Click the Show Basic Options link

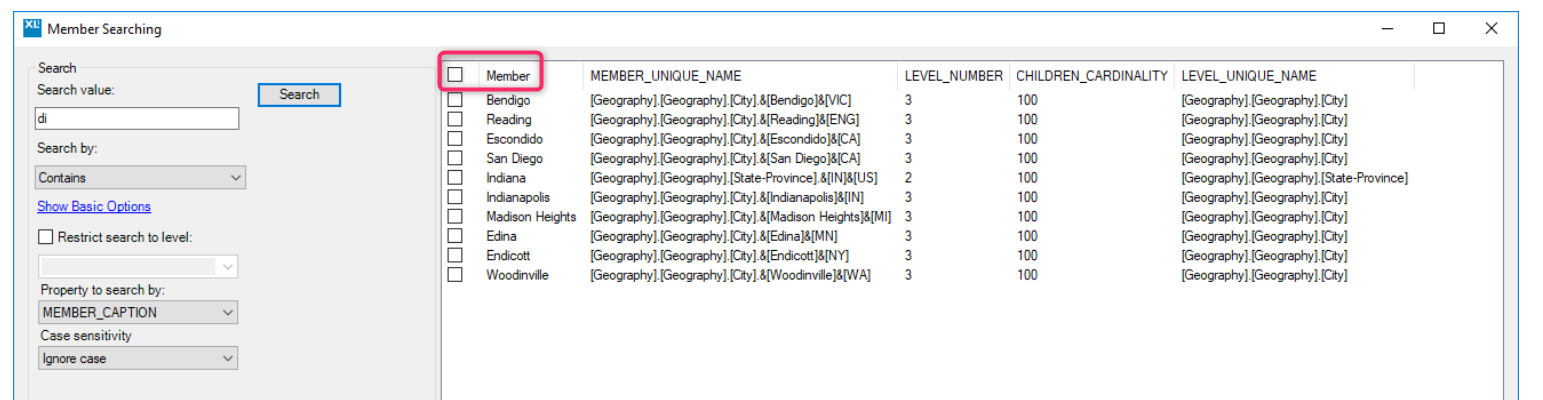(94, 207)
